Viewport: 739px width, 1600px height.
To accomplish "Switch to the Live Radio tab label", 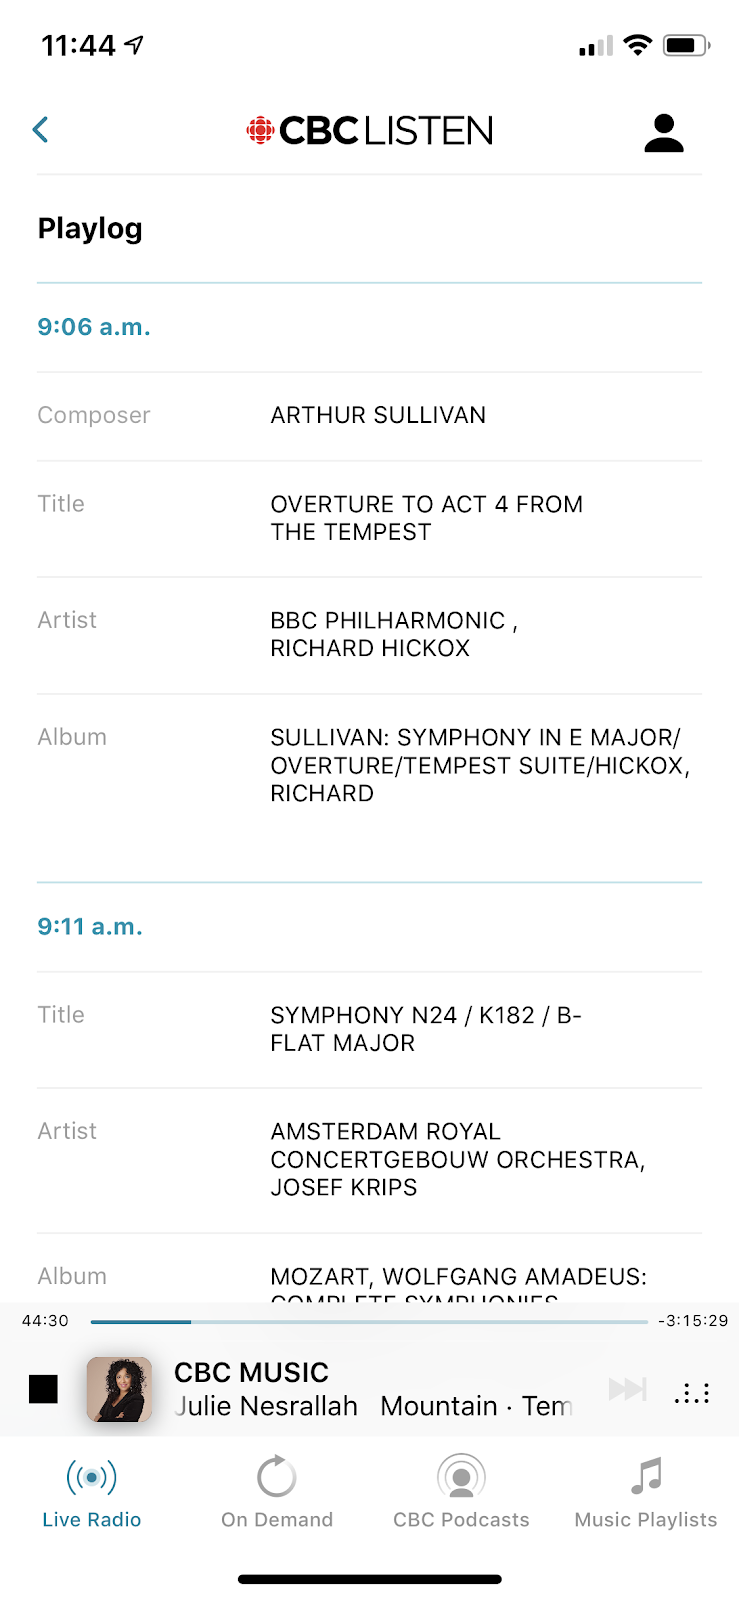I will coord(91,1520).
